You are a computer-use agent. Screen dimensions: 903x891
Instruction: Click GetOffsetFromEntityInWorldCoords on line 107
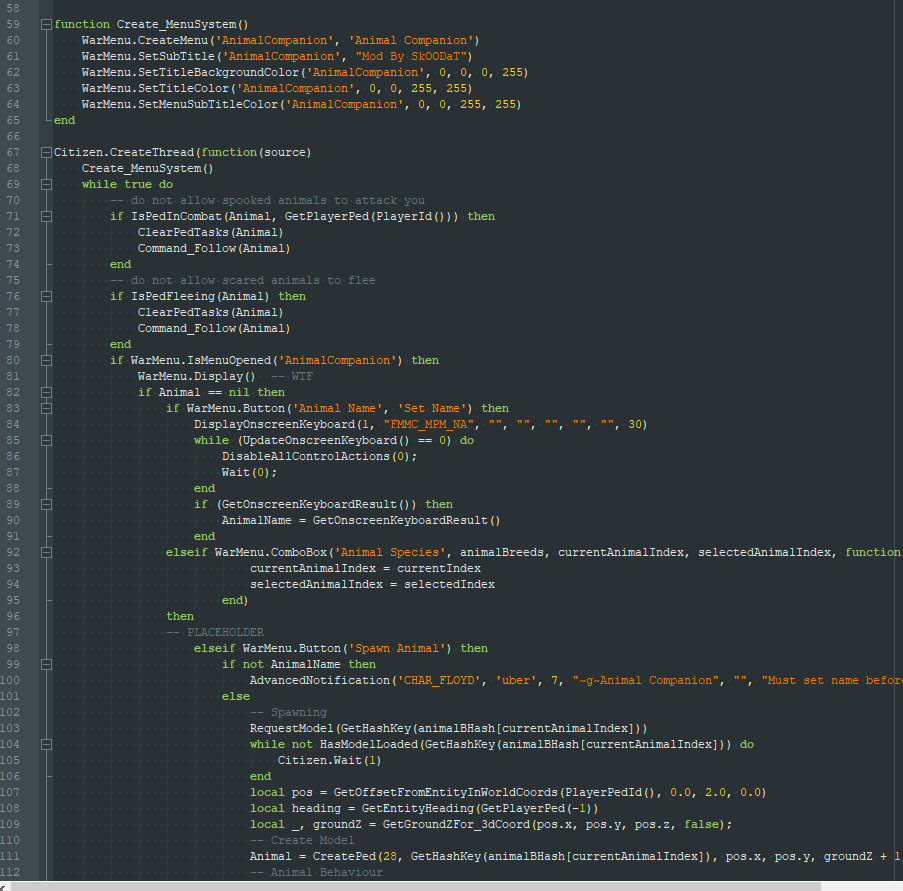pyautogui.click(x=445, y=793)
